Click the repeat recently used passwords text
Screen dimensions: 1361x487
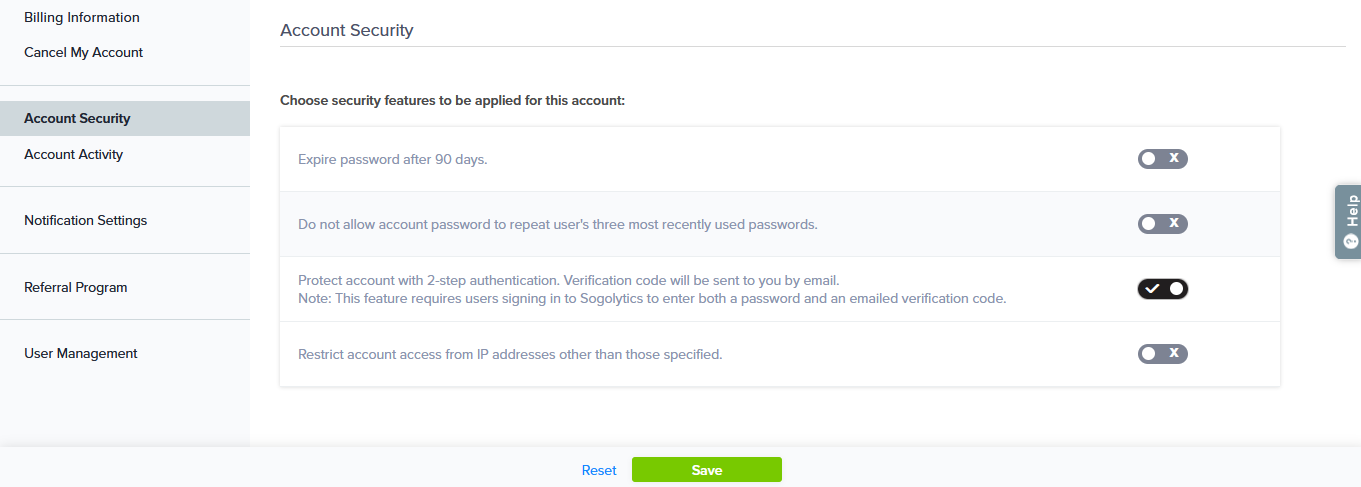point(558,224)
